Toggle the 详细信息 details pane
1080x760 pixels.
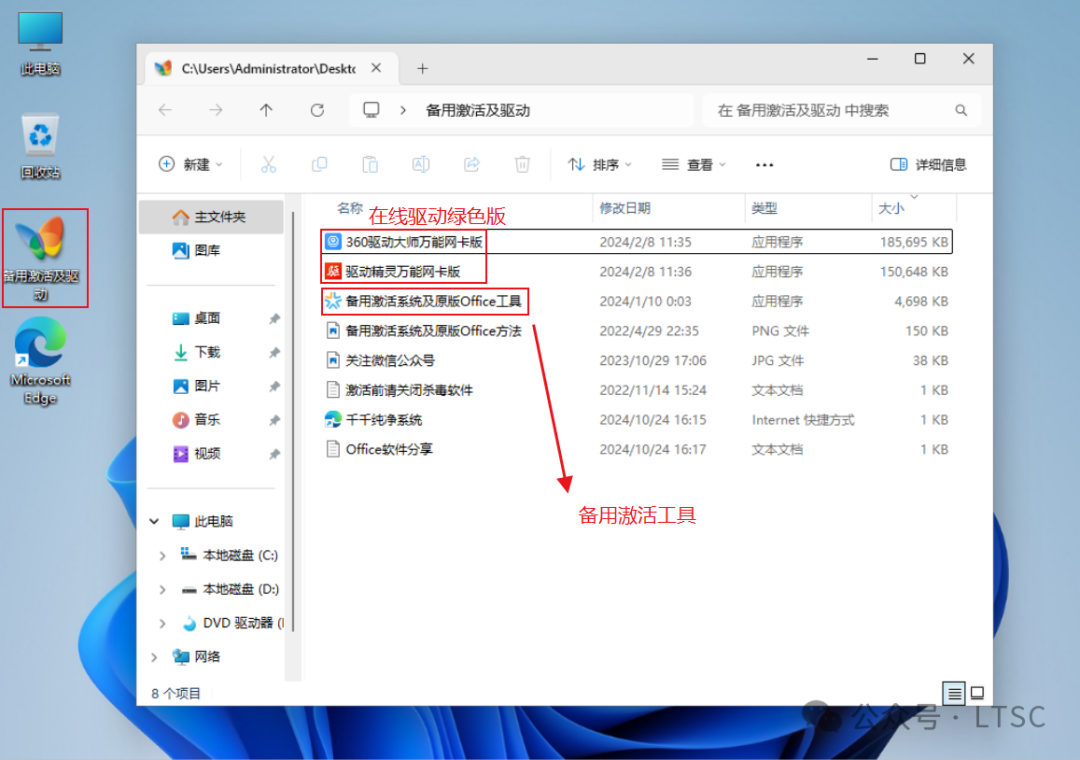tap(928, 165)
